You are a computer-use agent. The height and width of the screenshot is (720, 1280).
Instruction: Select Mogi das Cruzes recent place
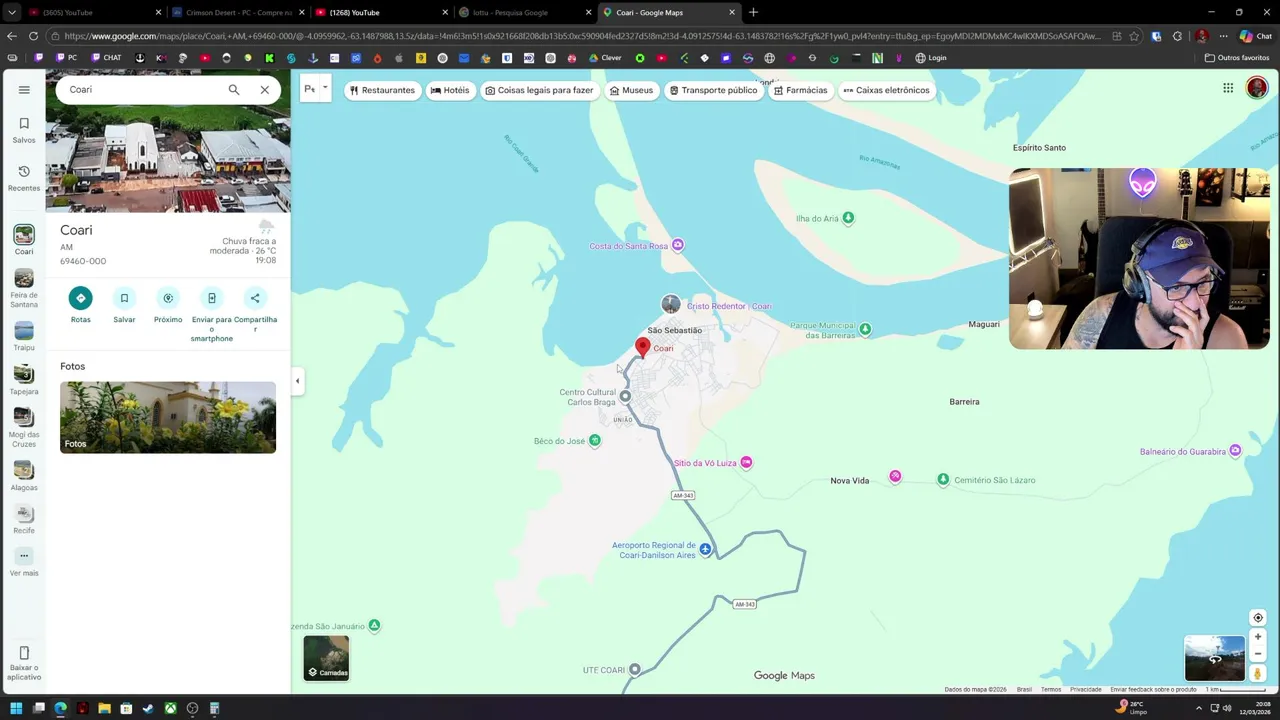click(x=24, y=428)
